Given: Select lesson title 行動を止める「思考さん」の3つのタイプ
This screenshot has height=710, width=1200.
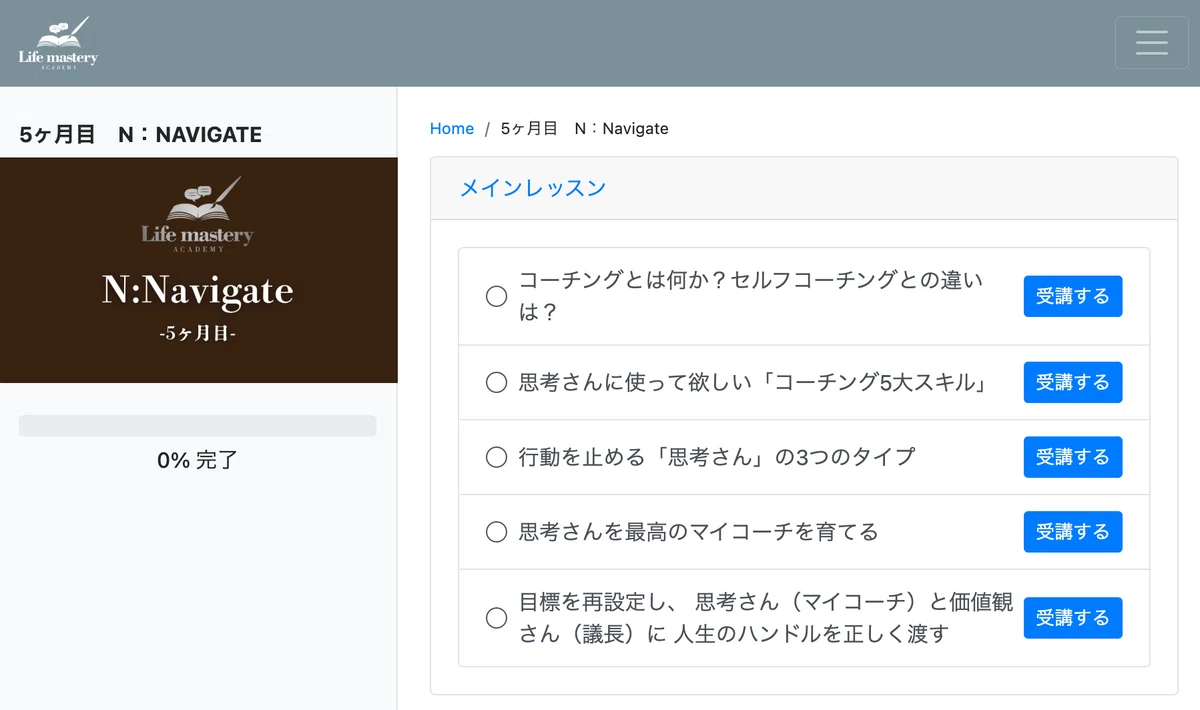Looking at the screenshot, I should (x=717, y=457).
